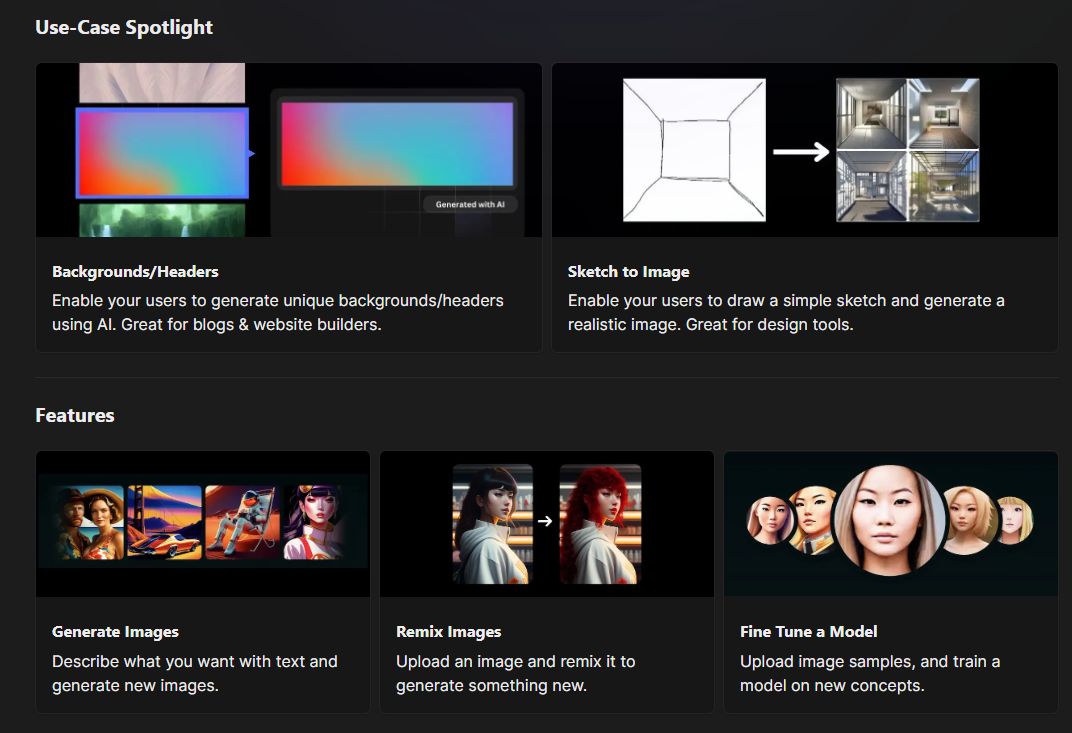Click the wide gradient header preview image
Image resolution: width=1072 pixels, height=733 pixels.
click(x=397, y=144)
